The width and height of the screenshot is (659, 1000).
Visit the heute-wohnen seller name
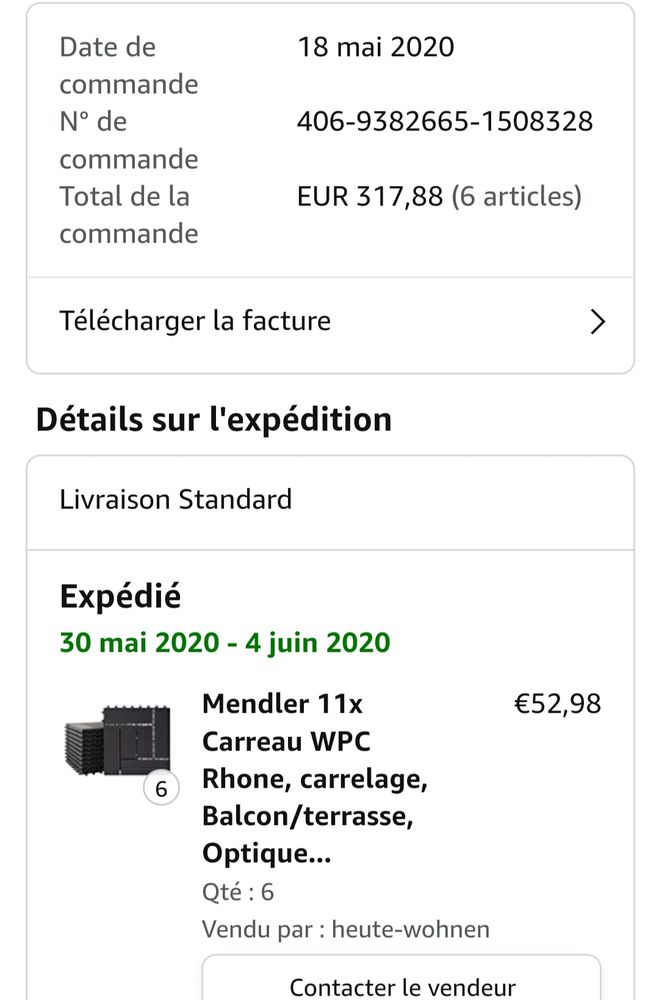click(410, 929)
